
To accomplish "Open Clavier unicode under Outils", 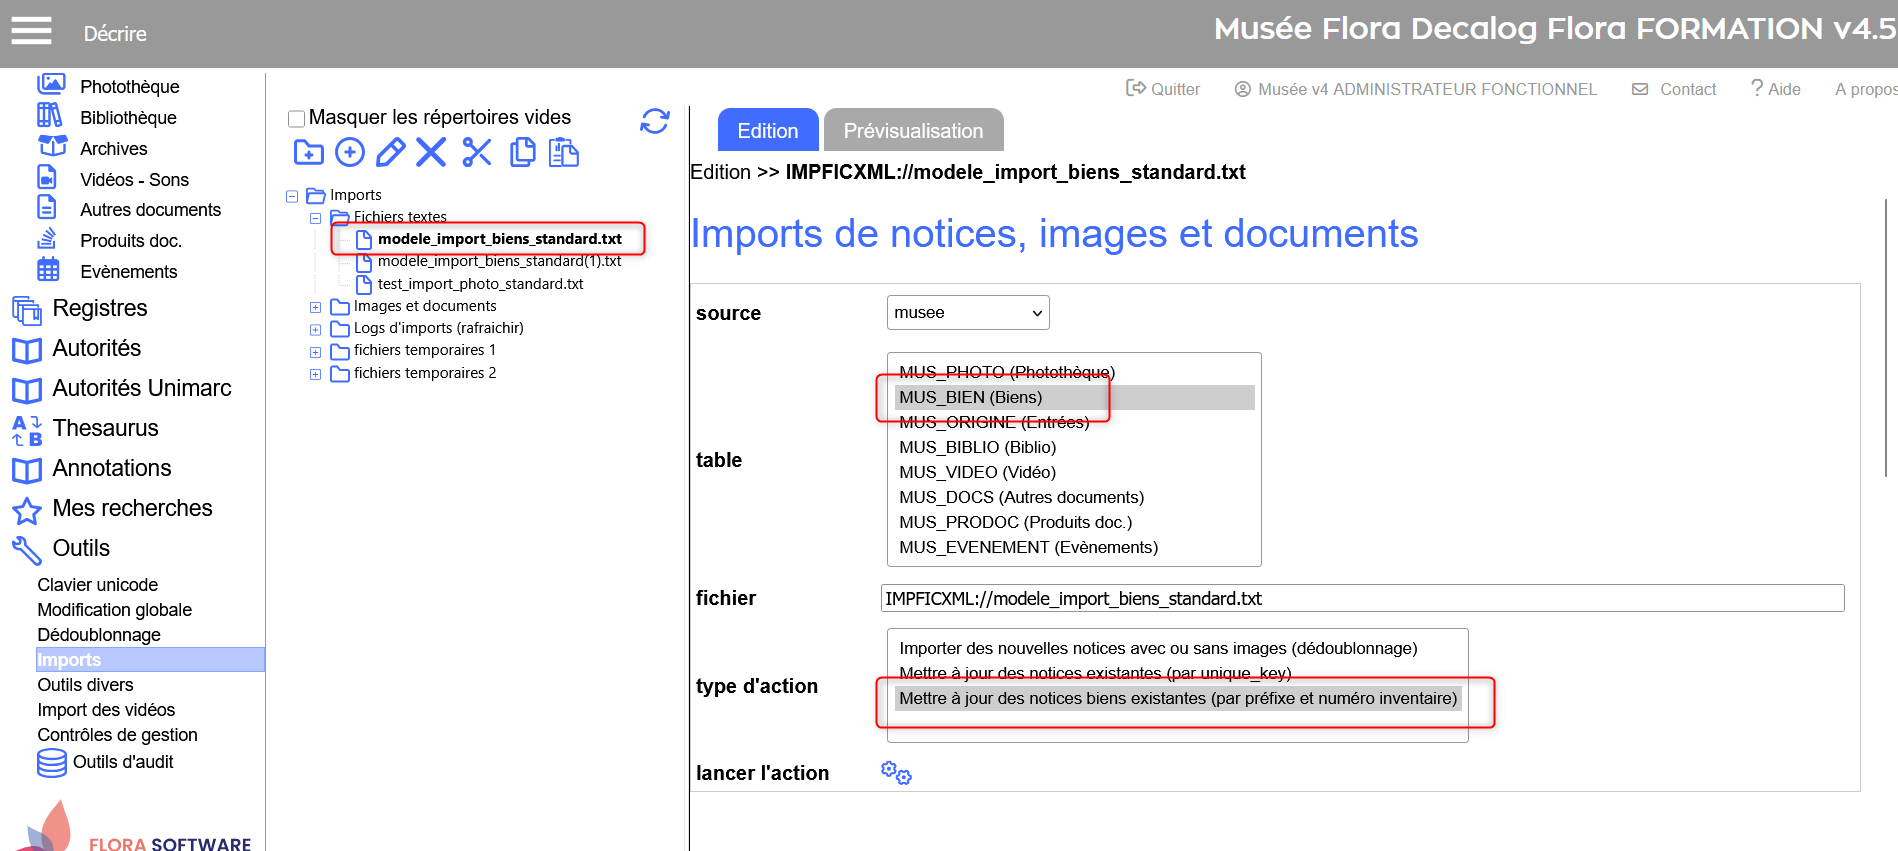I will click(98, 584).
